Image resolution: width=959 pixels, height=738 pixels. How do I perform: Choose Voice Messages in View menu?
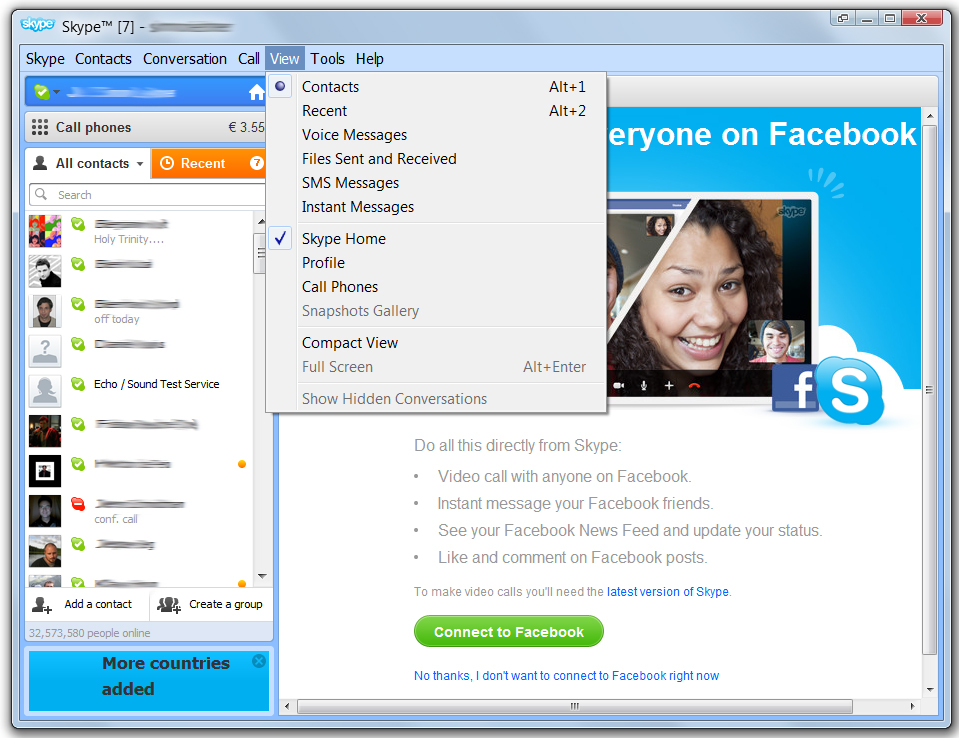pyautogui.click(x=436, y=135)
